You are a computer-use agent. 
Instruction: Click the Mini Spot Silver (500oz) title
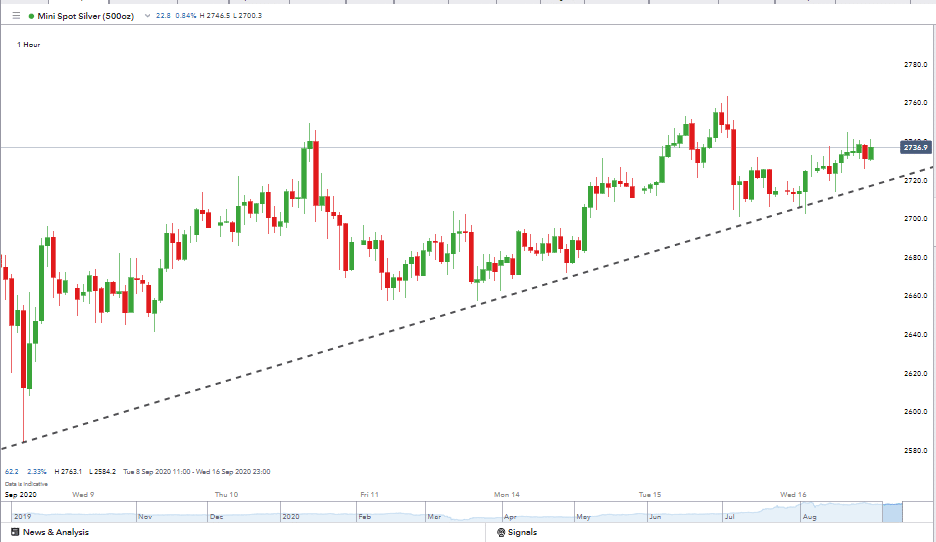87,16
